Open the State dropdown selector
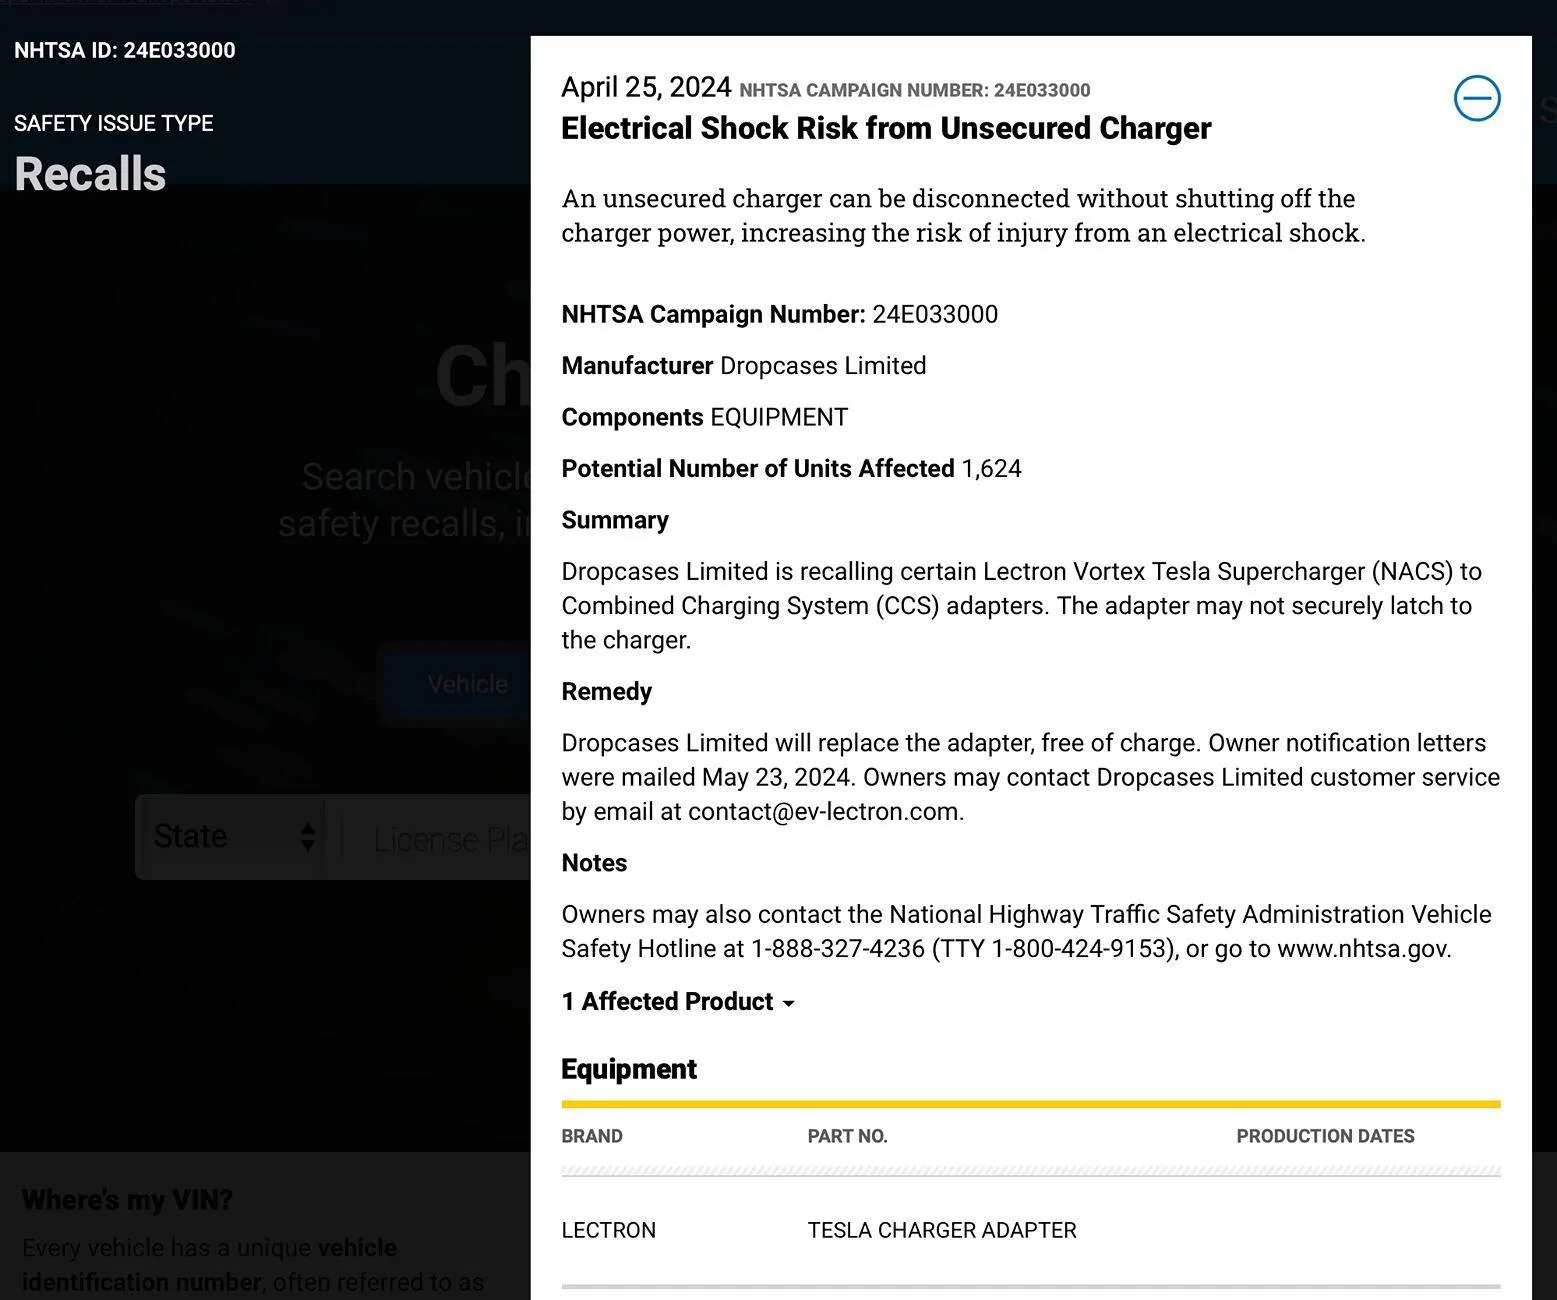Screen dimensions: 1557x1300 (x=231, y=837)
